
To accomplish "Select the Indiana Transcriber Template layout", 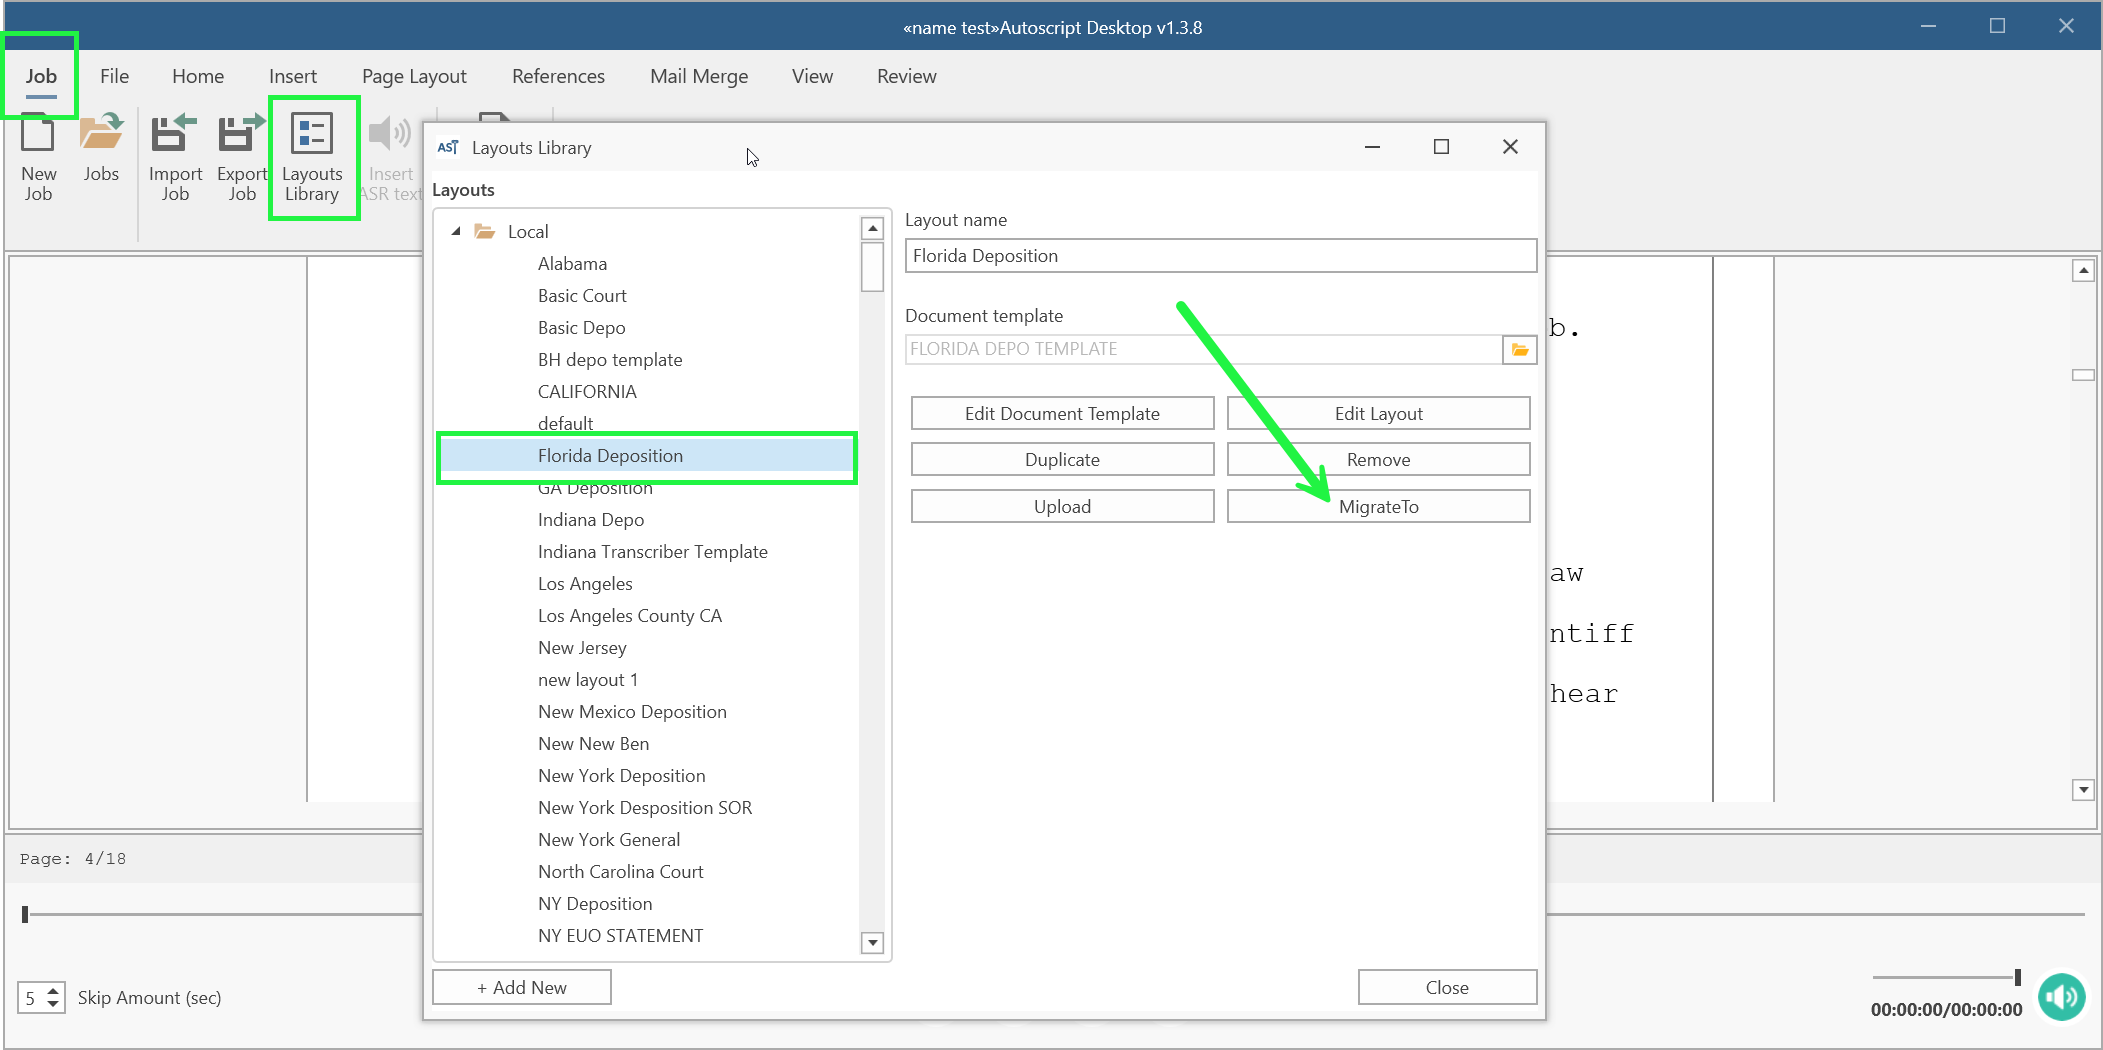I will click(652, 552).
